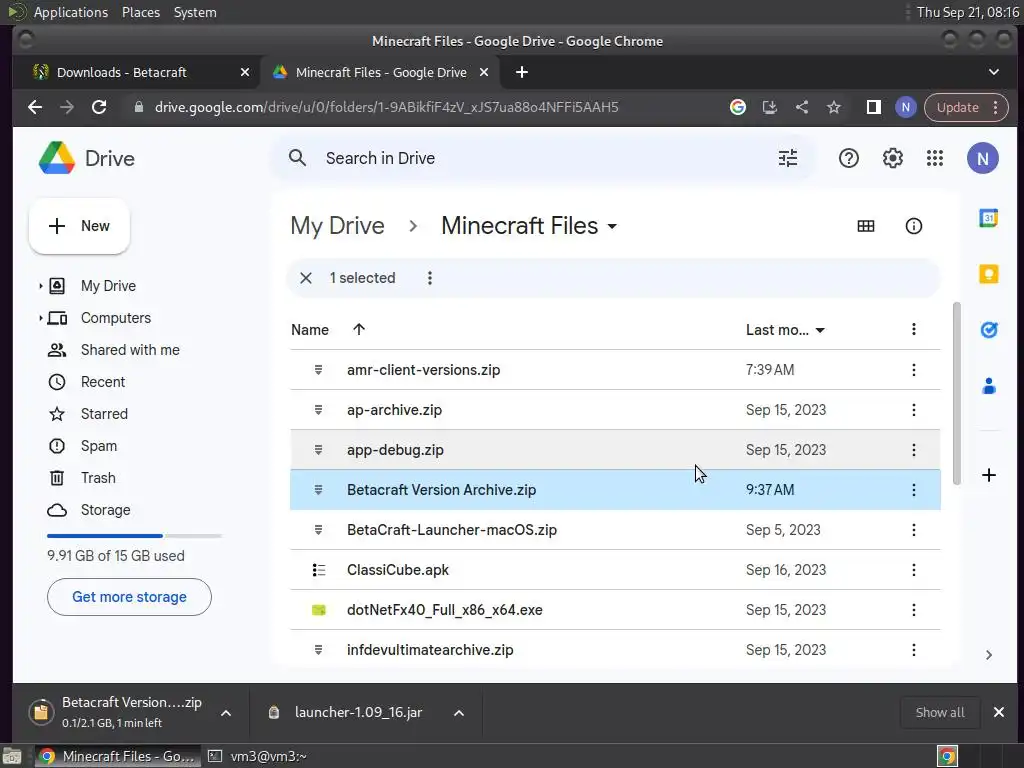This screenshot has height=768, width=1024.
Task: Select the Minecraft Files - Google Drive tab
Action: [380, 72]
